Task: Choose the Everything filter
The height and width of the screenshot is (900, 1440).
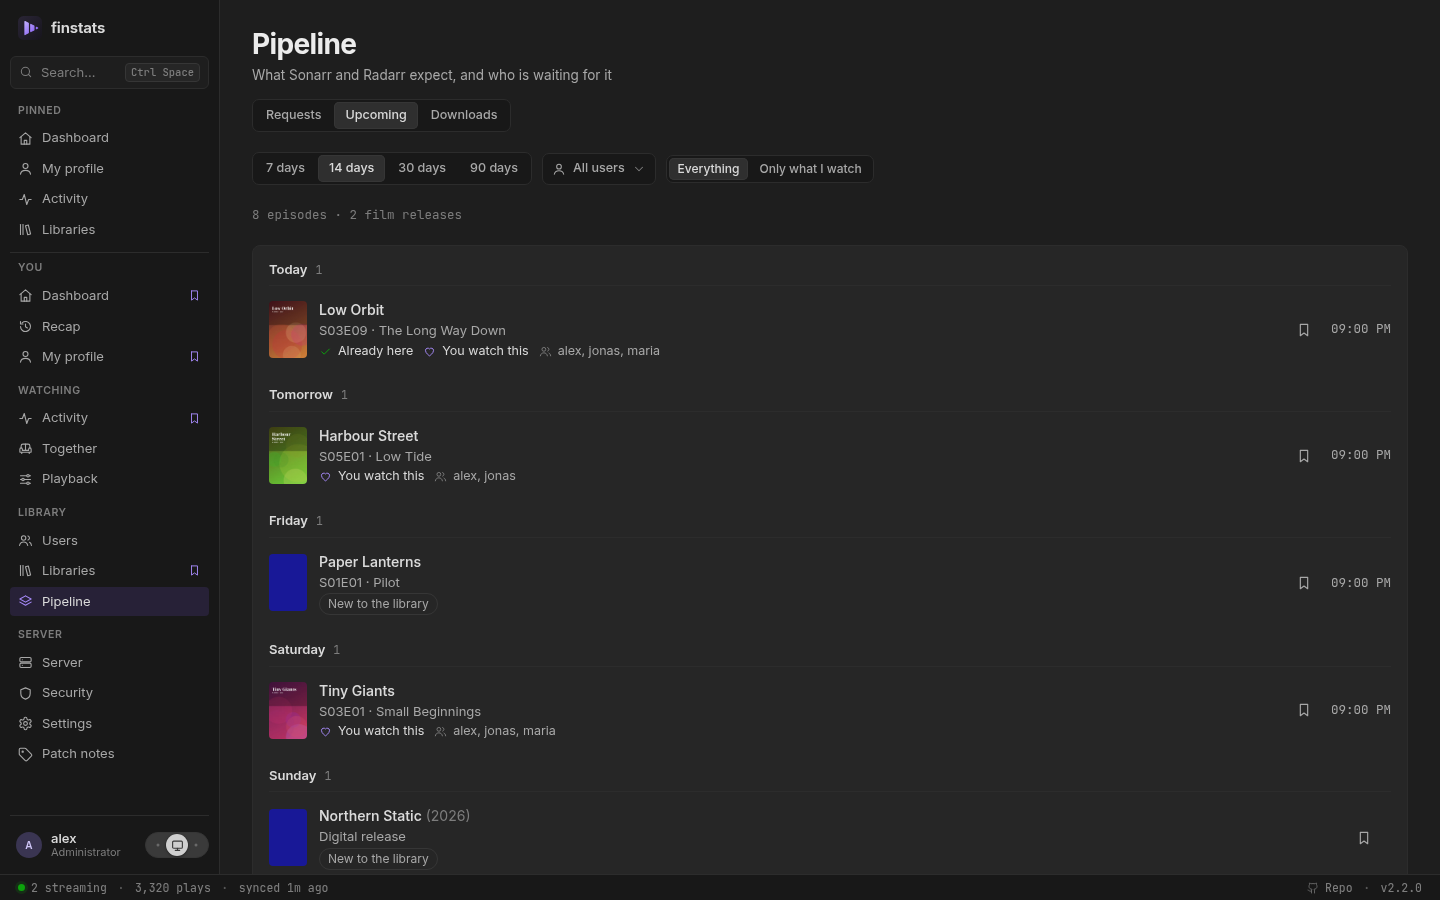Action: [708, 169]
